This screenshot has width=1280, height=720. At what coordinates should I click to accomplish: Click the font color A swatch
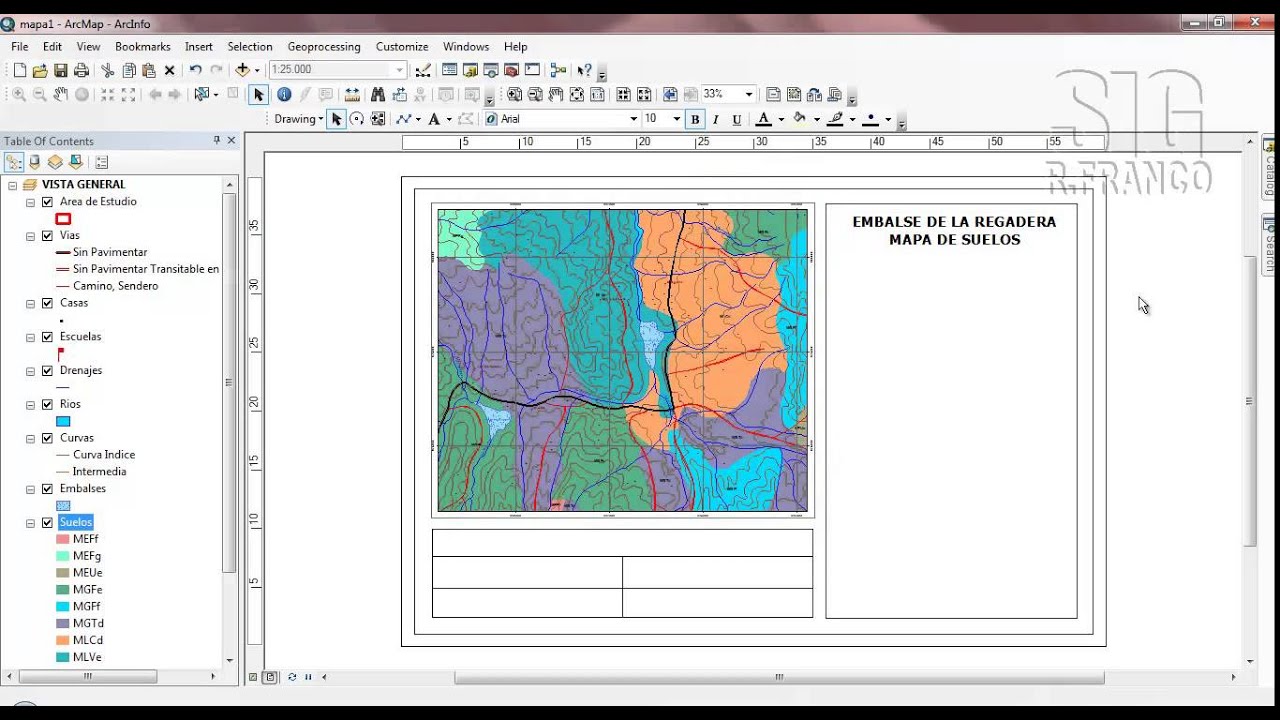[x=764, y=119]
